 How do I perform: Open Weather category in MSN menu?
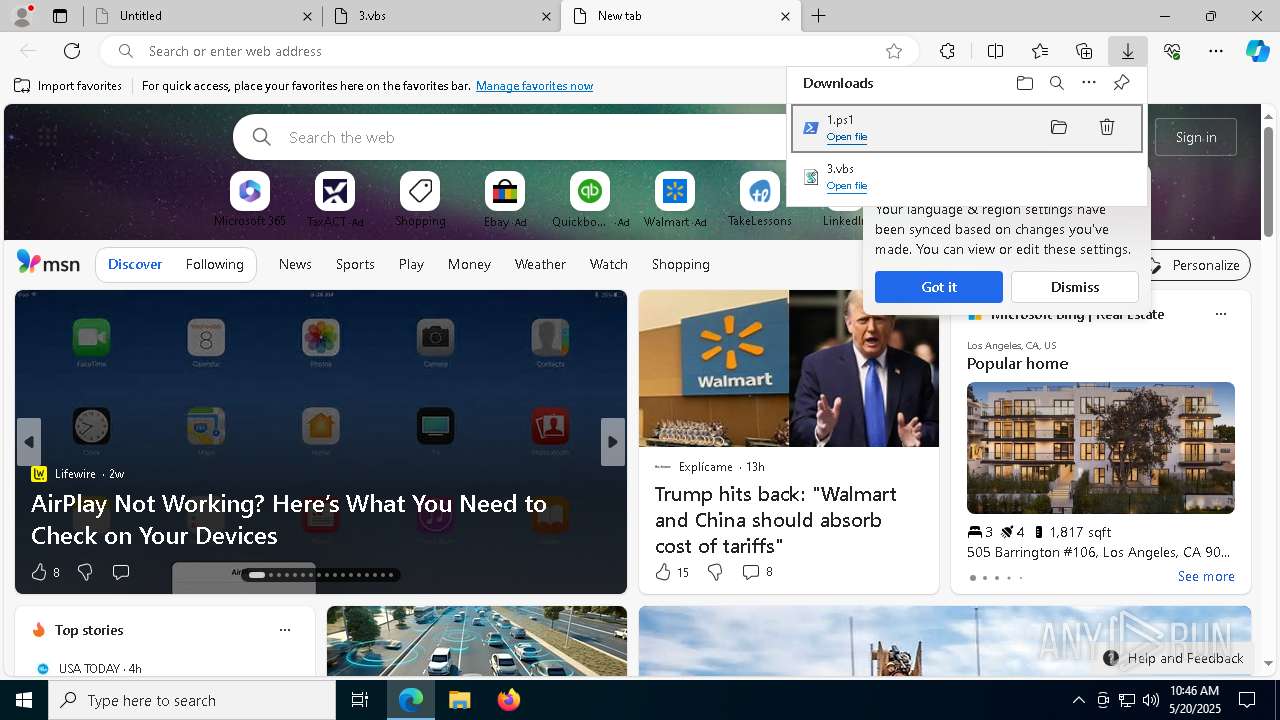540,264
